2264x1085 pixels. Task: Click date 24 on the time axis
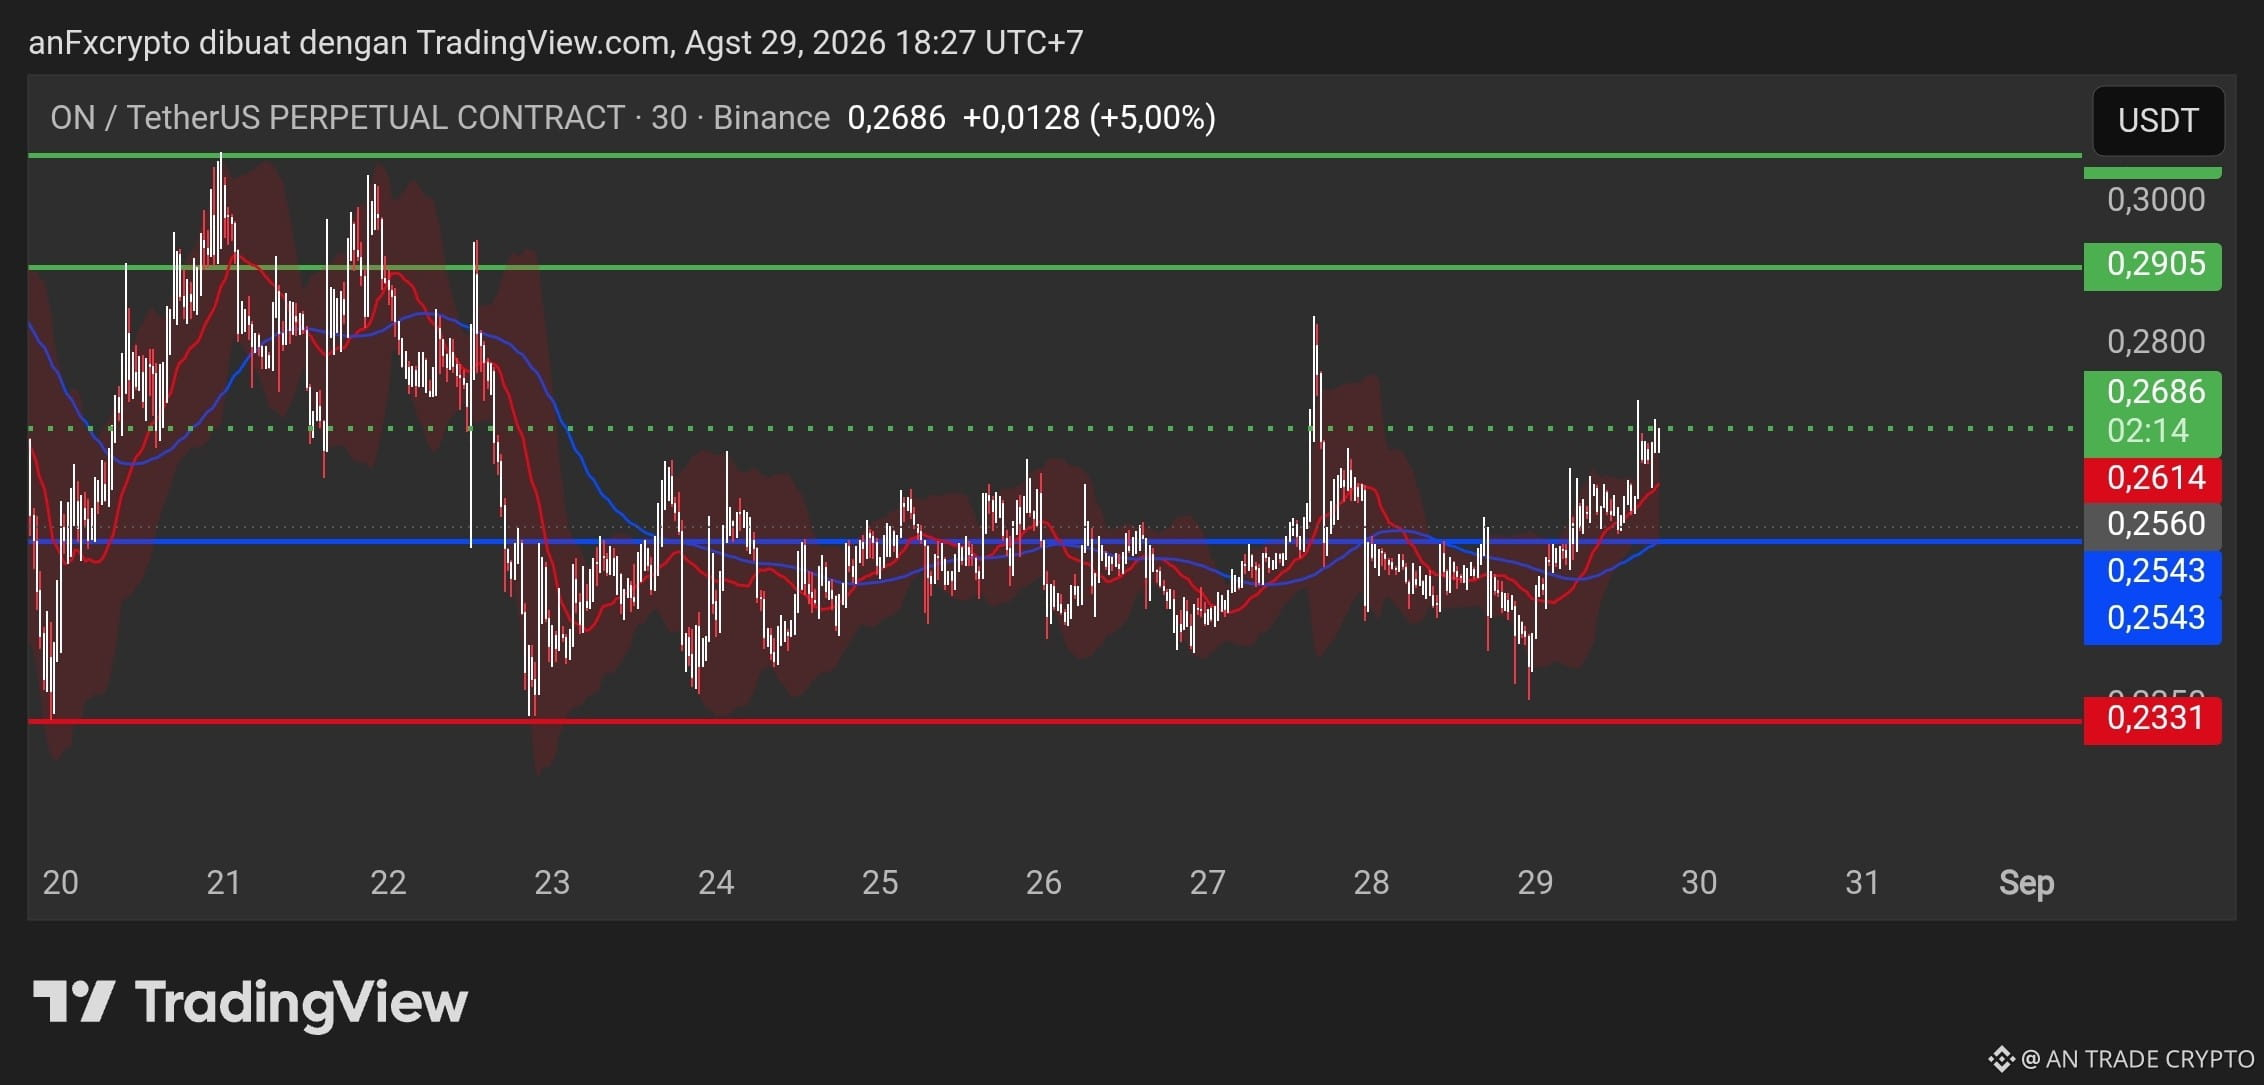716,883
